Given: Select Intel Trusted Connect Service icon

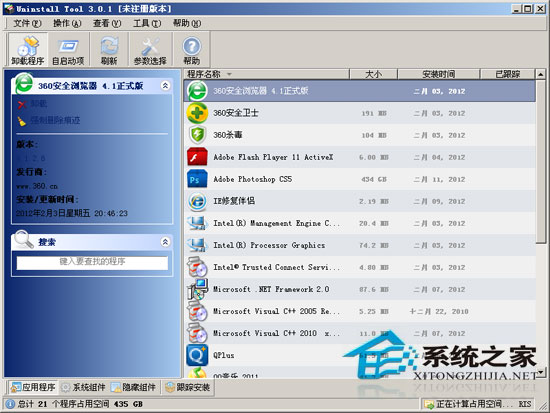Looking at the screenshot, I should [x=197, y=267].
